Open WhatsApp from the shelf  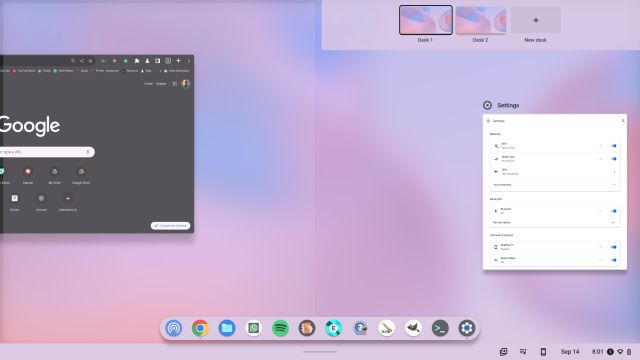(x=253, y=328)
